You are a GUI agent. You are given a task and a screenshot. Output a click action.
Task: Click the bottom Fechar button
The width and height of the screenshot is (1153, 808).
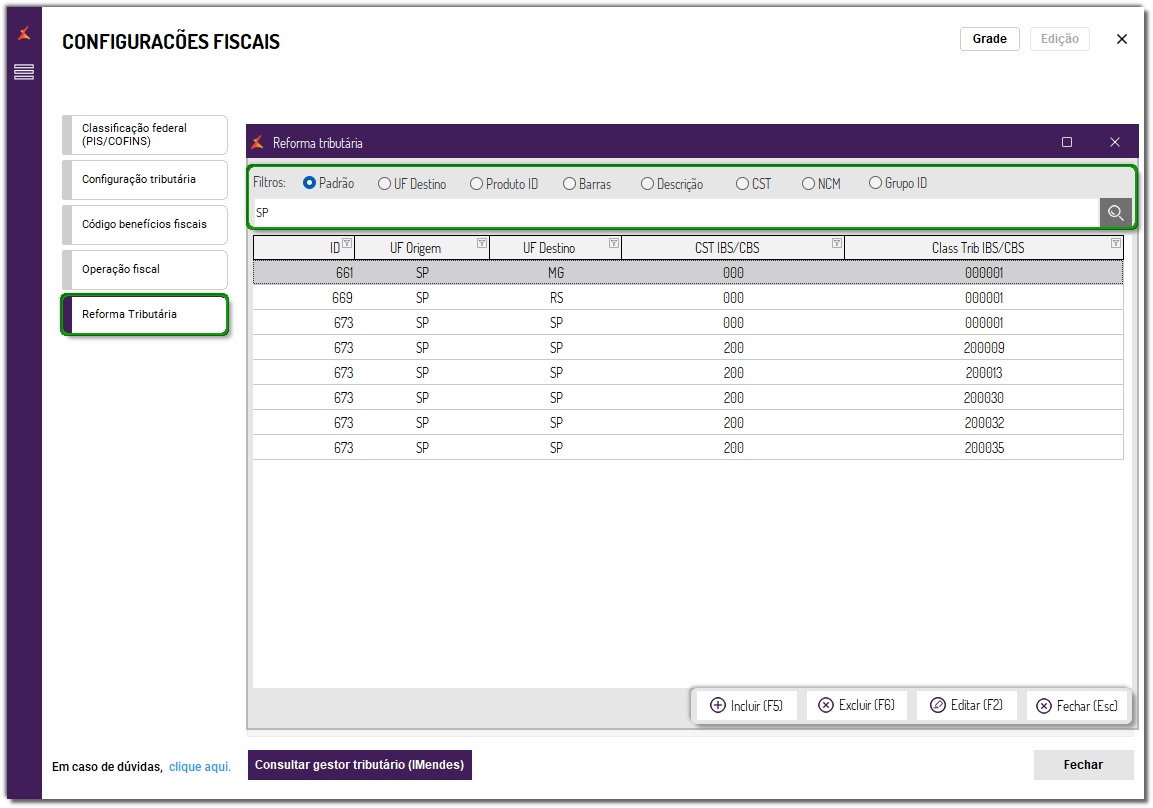(x=1083, y=765)
